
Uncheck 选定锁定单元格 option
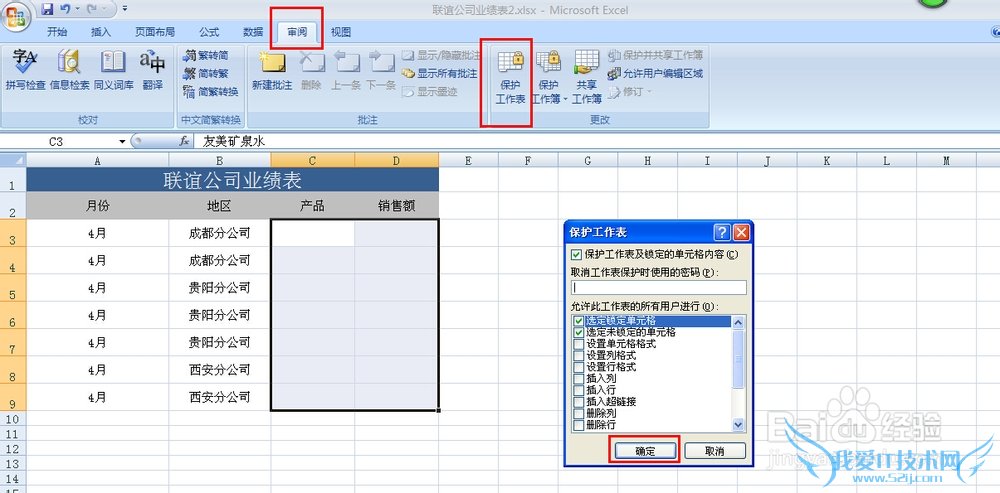(x=578, y=321)
